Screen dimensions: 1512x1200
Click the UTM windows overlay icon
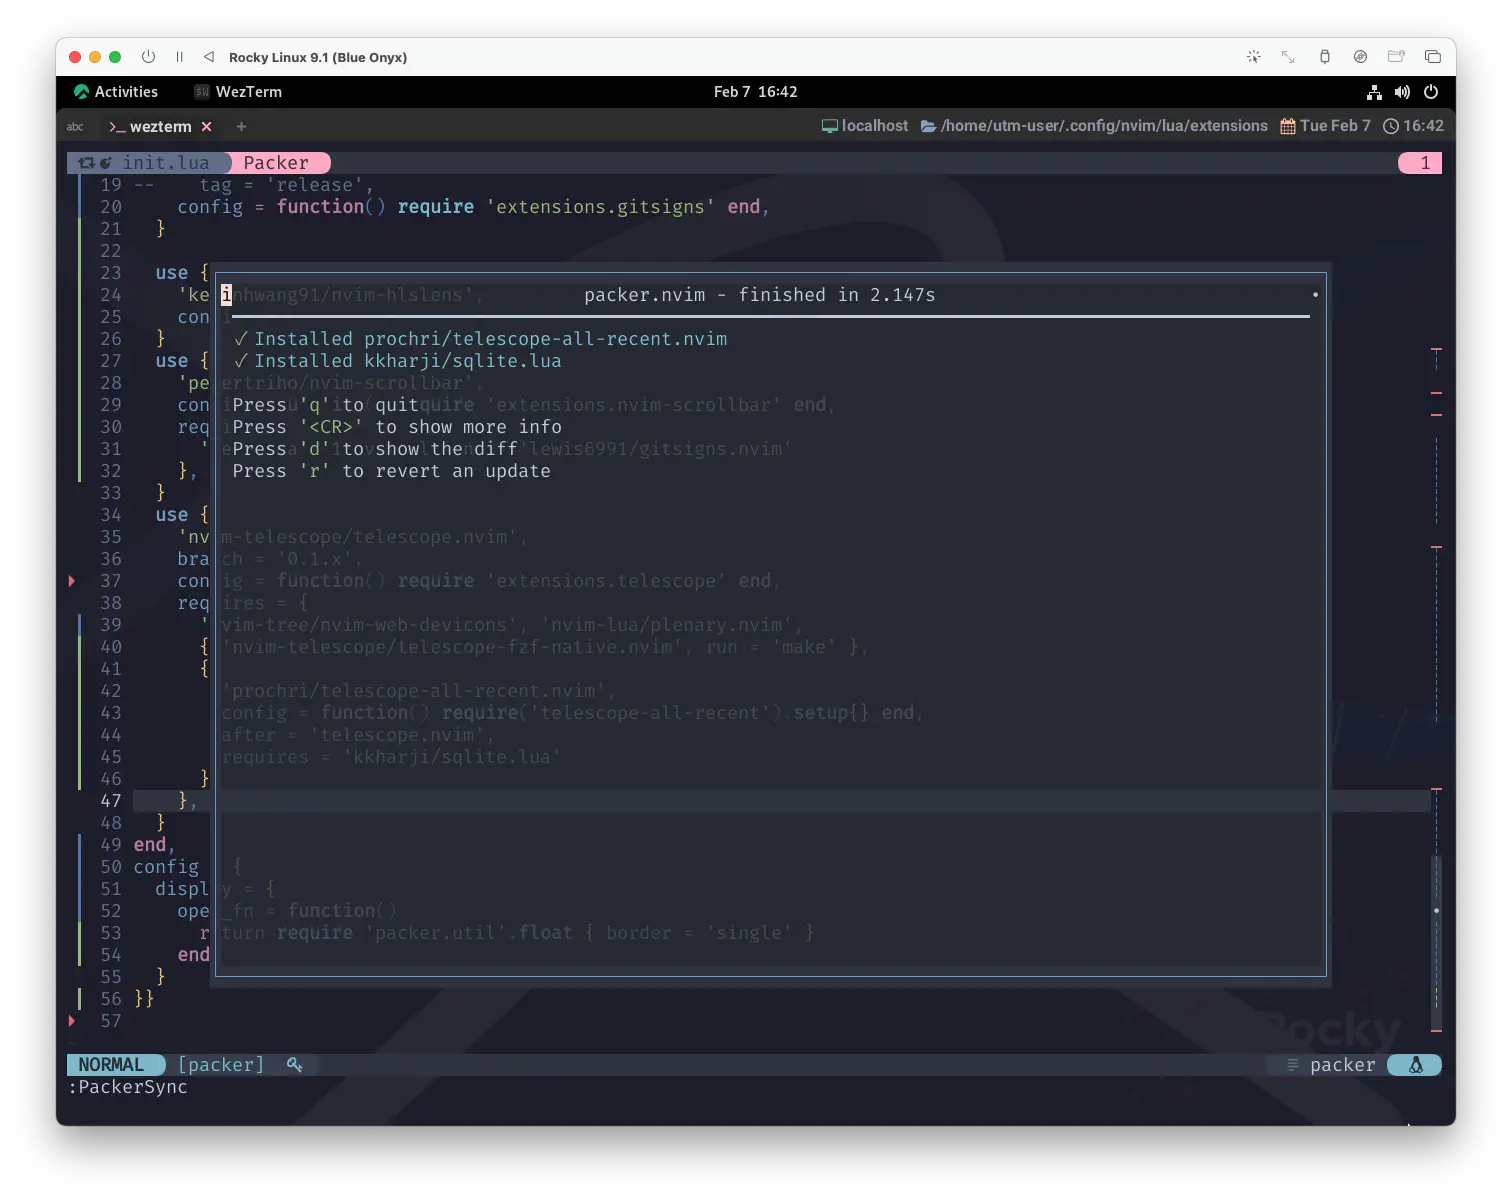click(1433, 57)
